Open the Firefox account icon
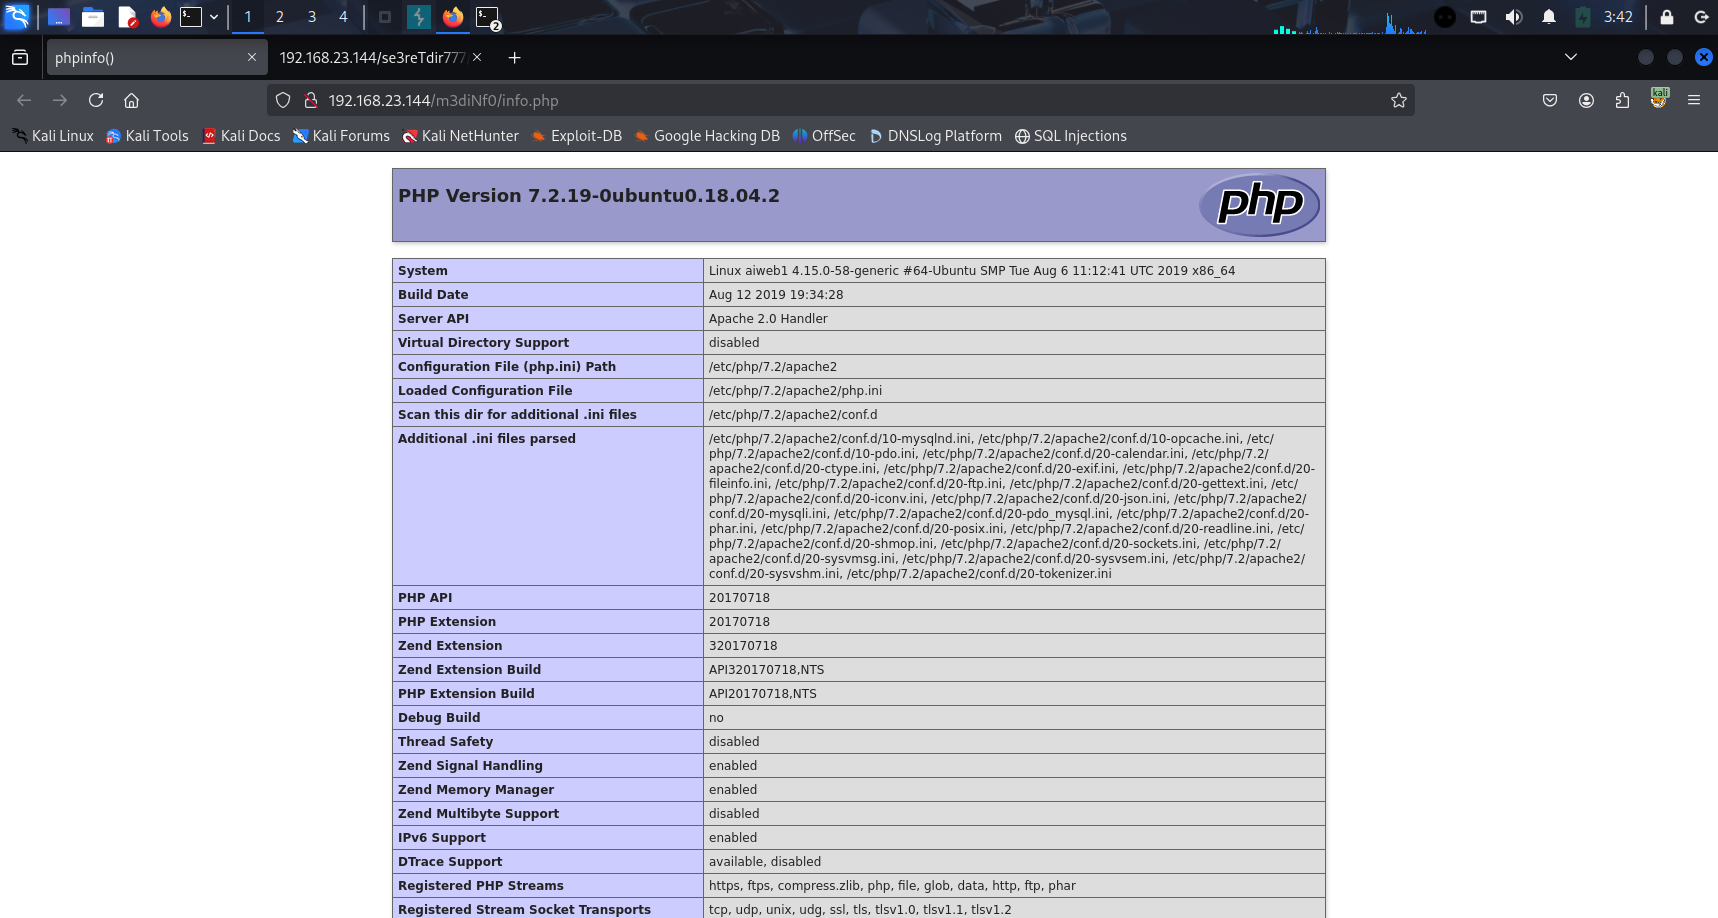1718x918 pixels. click(x=1586, y=100)
